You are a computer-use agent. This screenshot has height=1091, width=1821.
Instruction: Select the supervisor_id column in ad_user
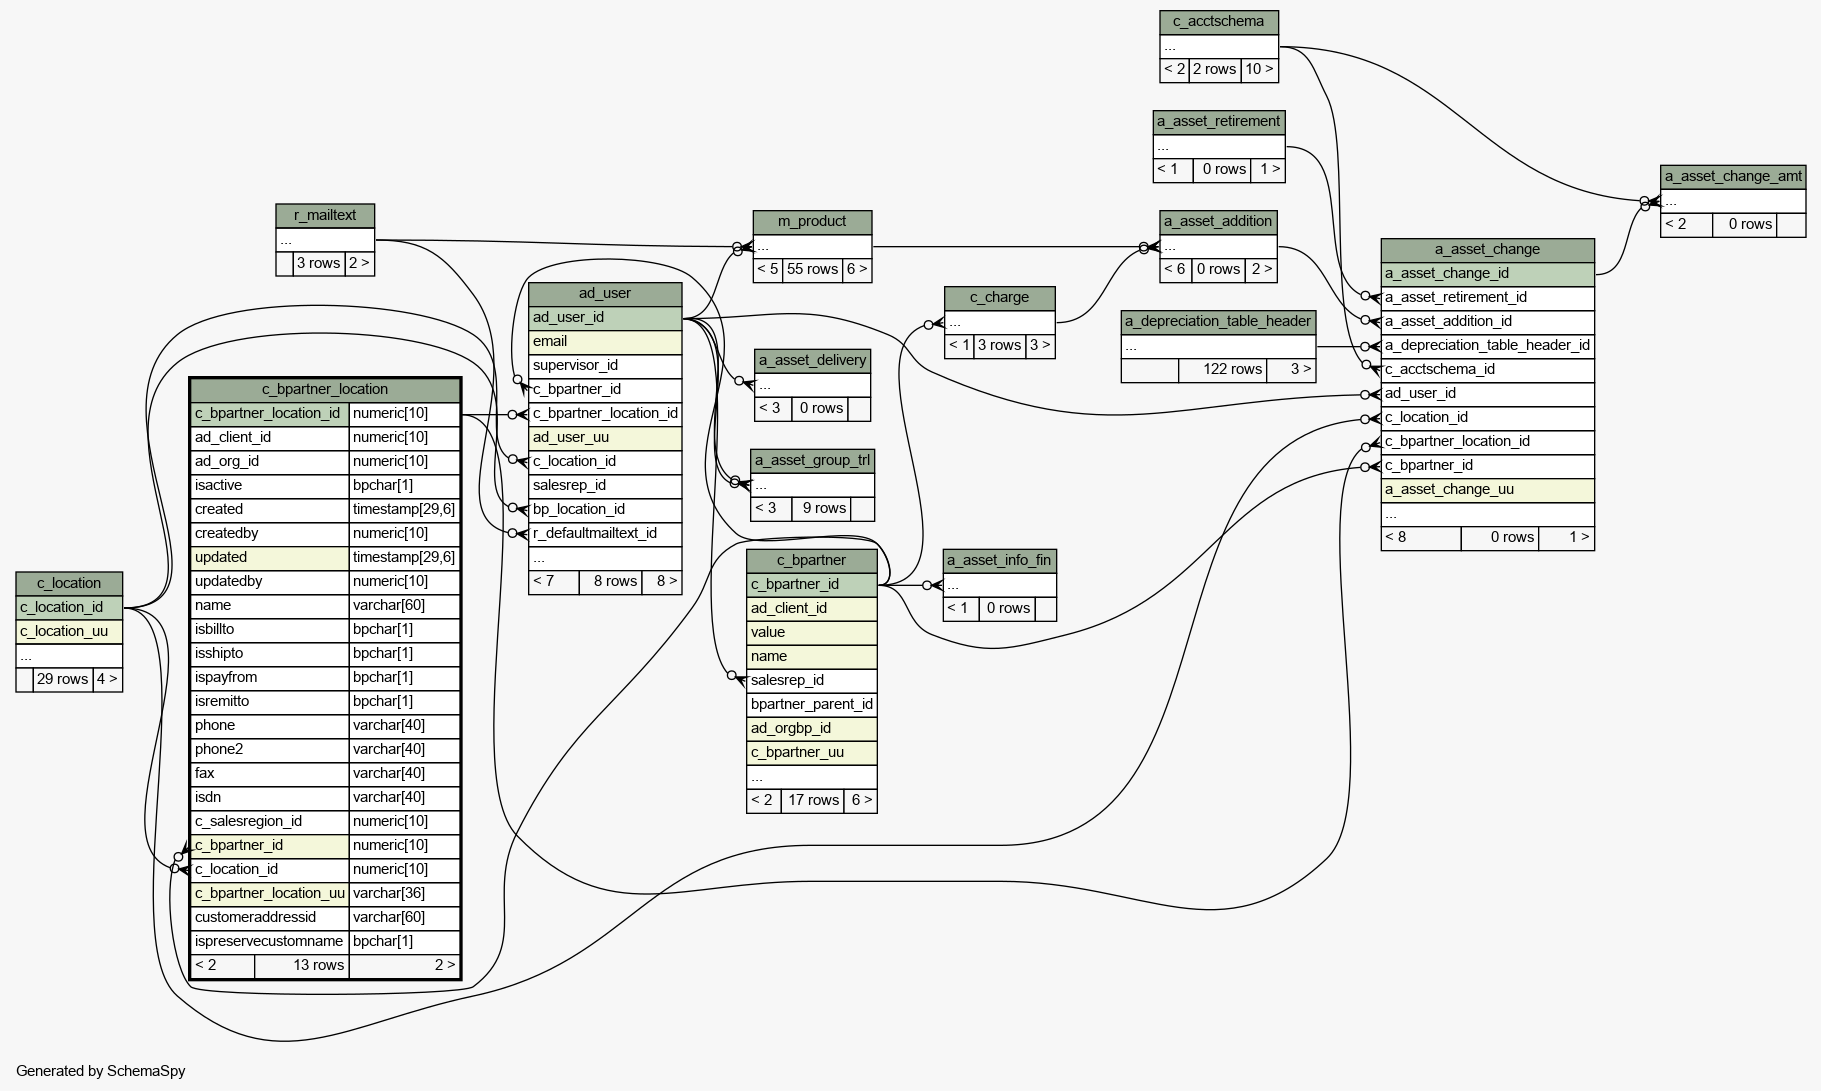point(605,366)
